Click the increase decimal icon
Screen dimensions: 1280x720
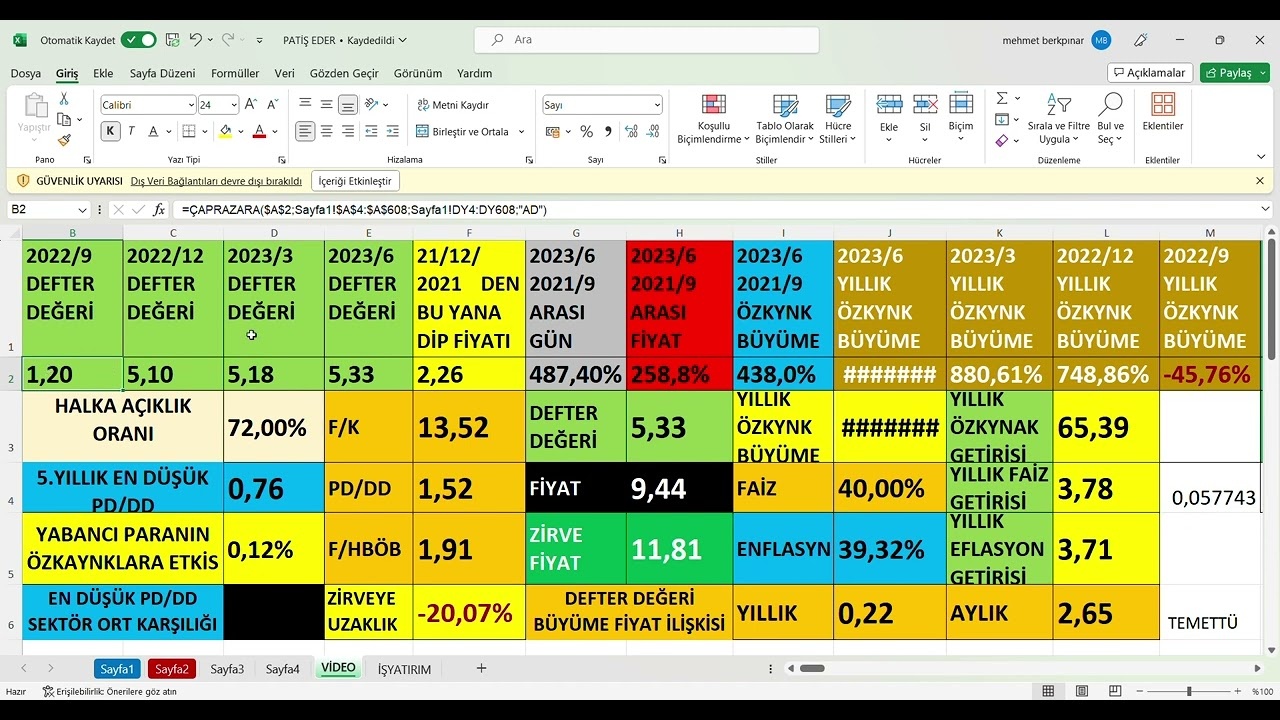point(629,131)
